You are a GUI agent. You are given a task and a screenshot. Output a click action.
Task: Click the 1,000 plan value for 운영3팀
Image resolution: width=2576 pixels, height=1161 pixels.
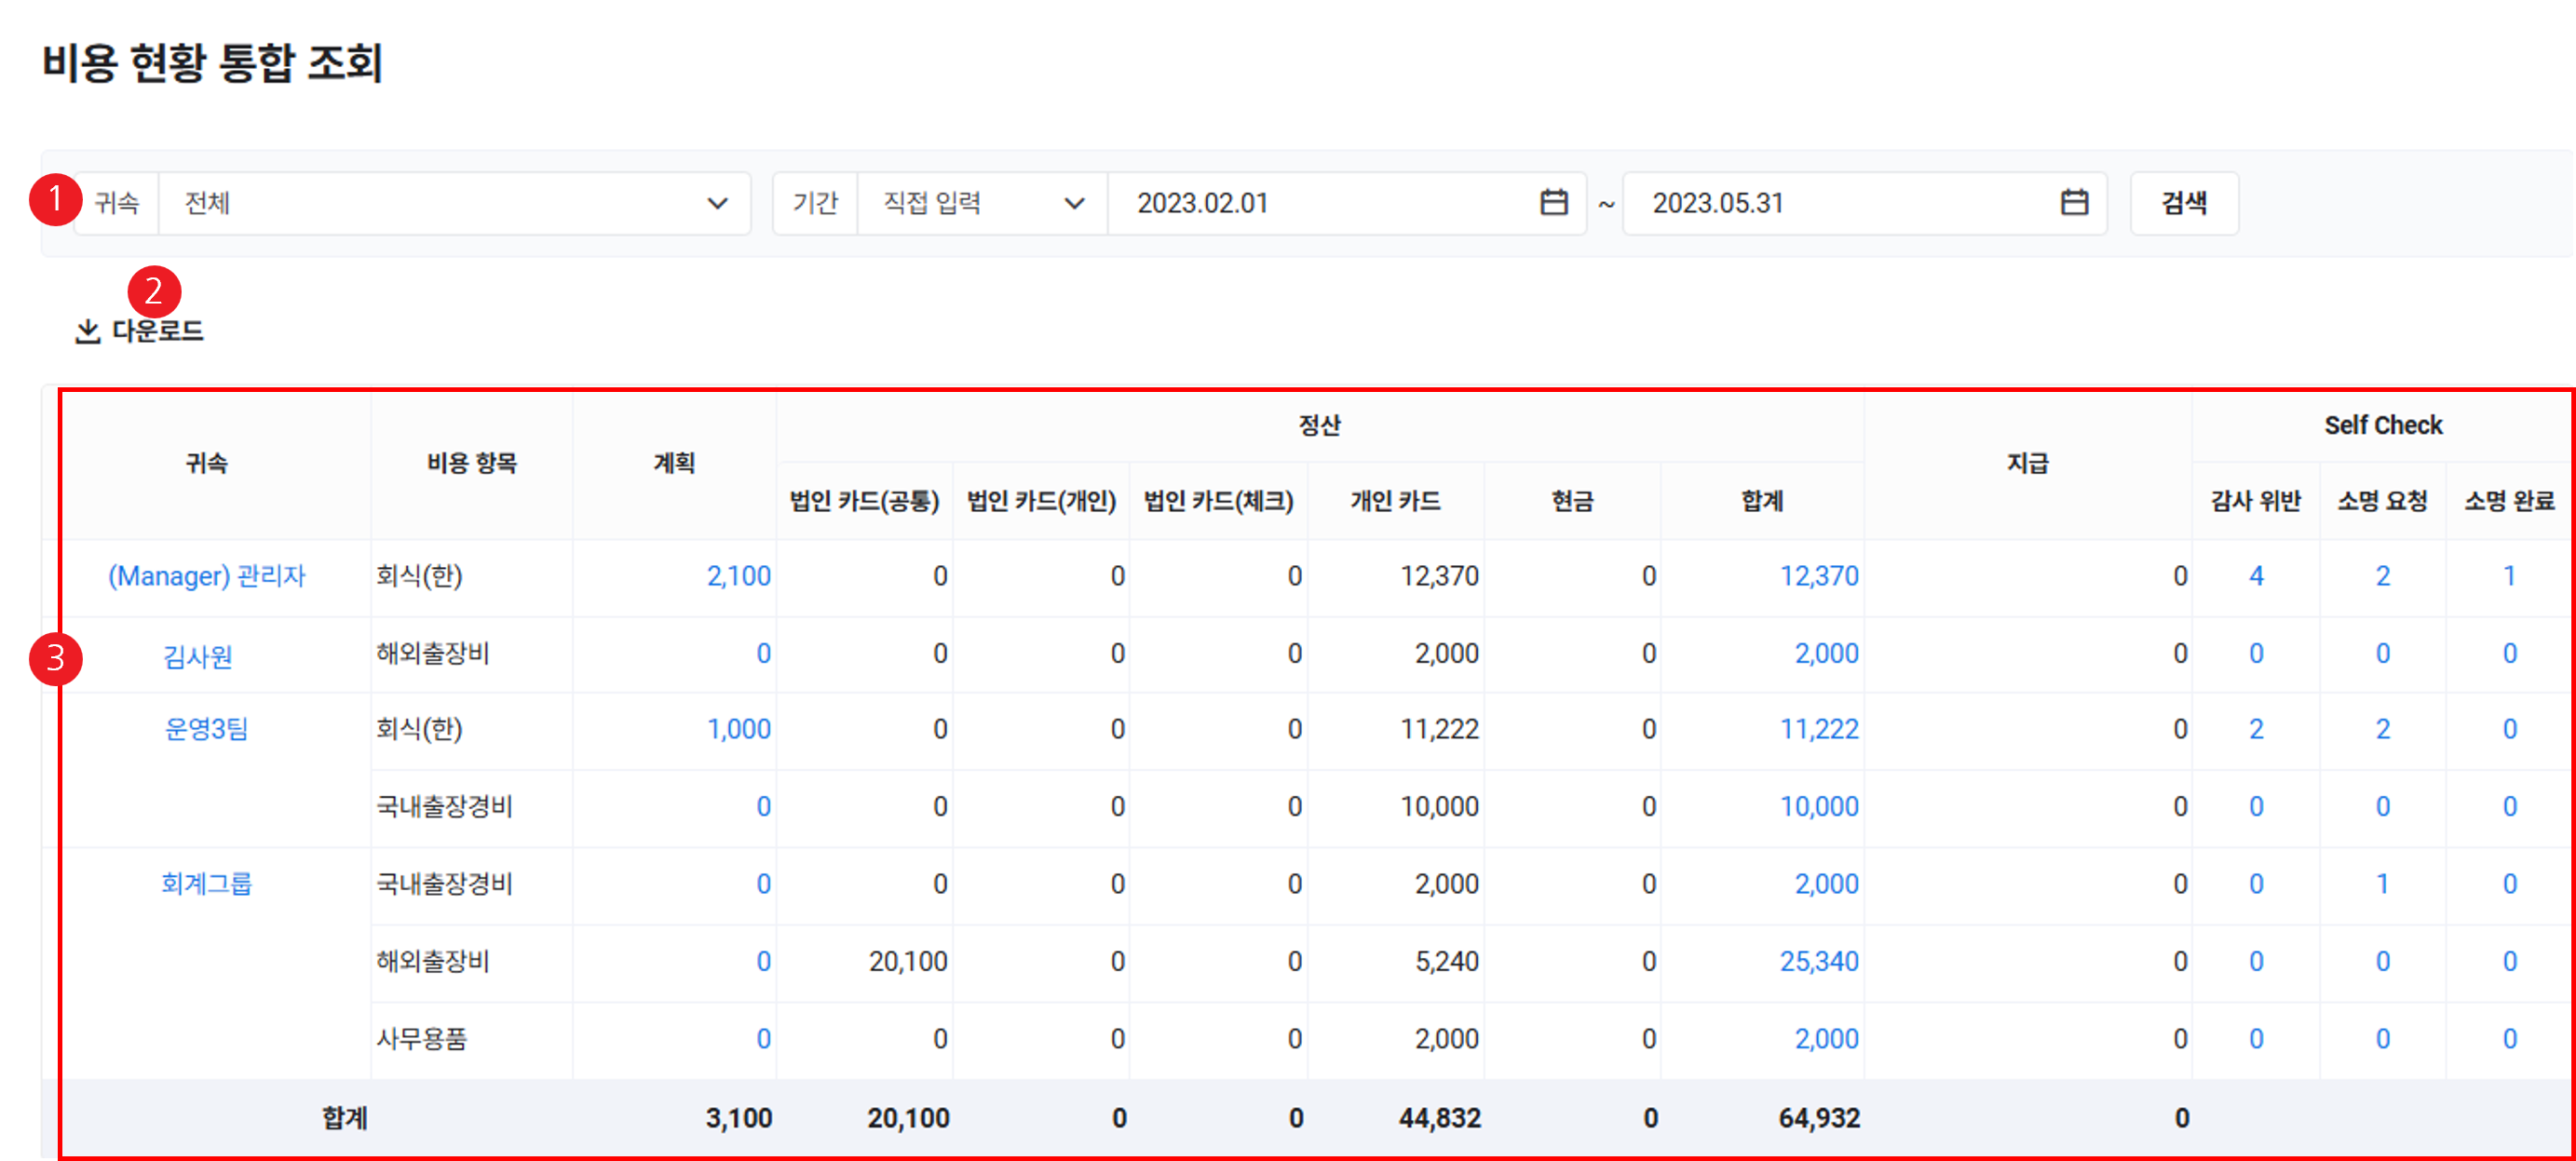coord(738,729)
